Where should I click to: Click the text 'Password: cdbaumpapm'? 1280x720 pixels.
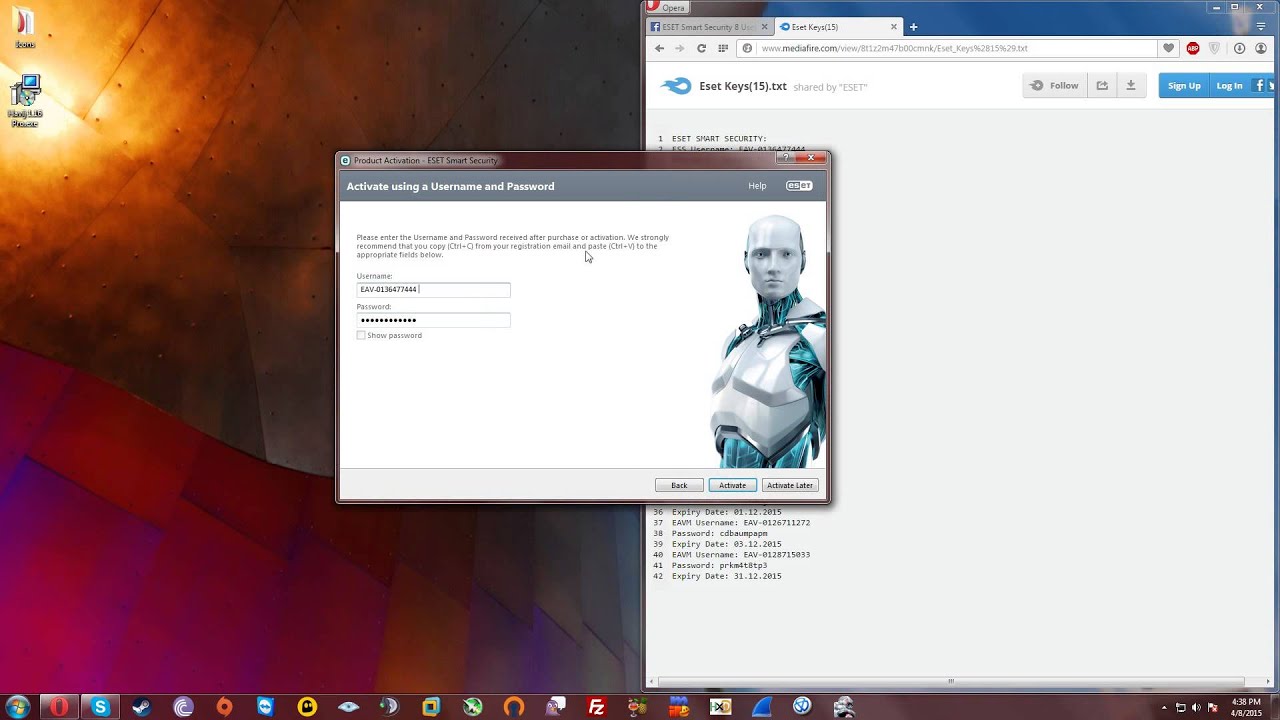[x=719, y=533]
